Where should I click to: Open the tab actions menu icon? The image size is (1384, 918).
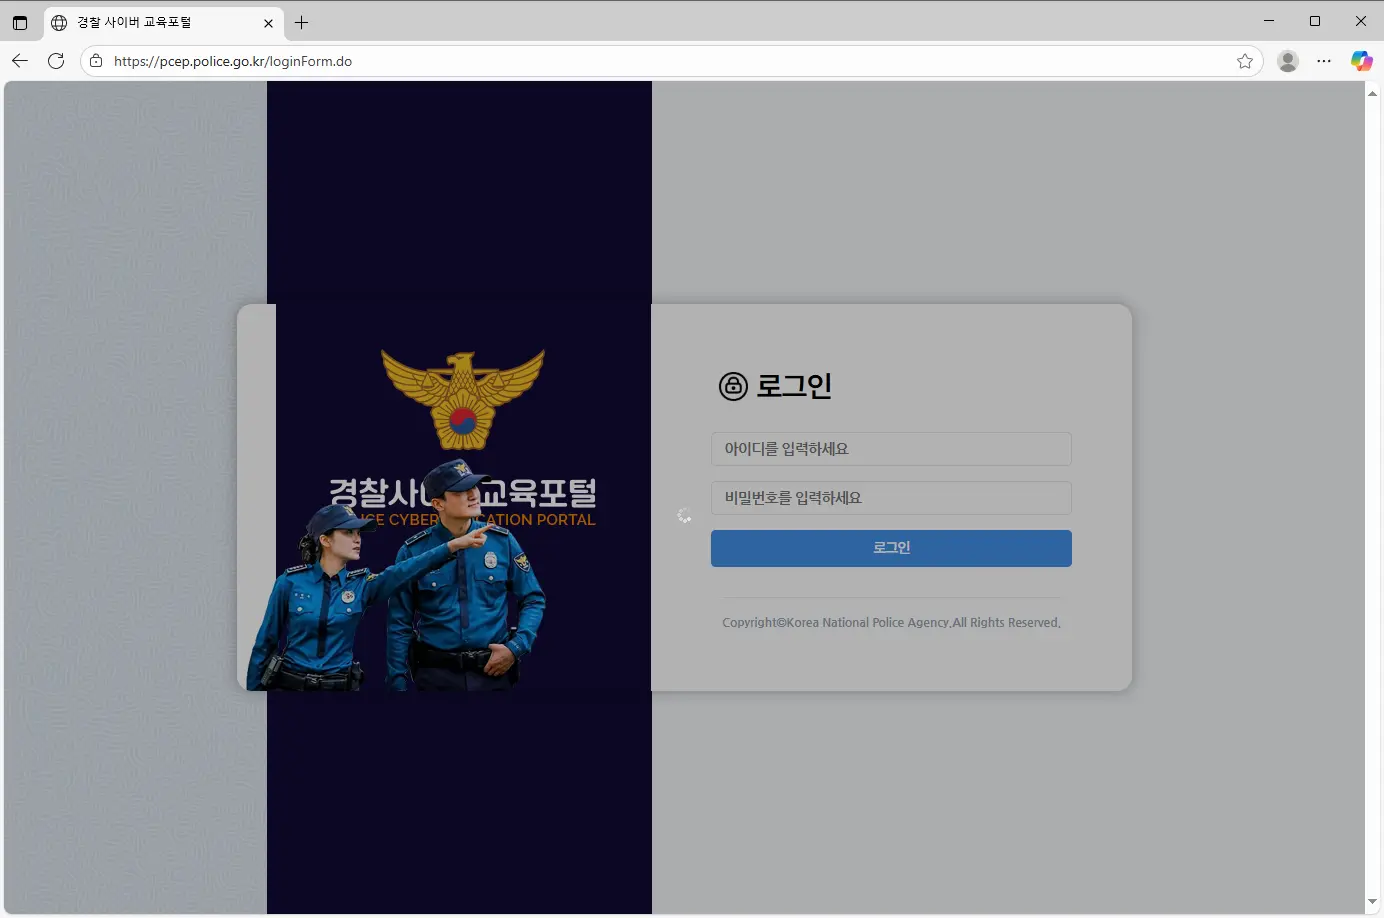[20, 22]
